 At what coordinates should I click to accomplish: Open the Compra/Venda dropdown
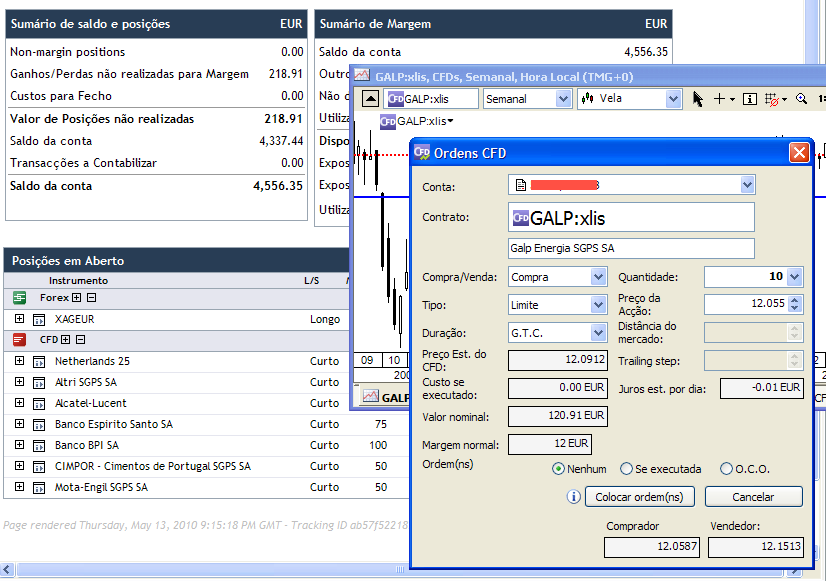(598, 277)
